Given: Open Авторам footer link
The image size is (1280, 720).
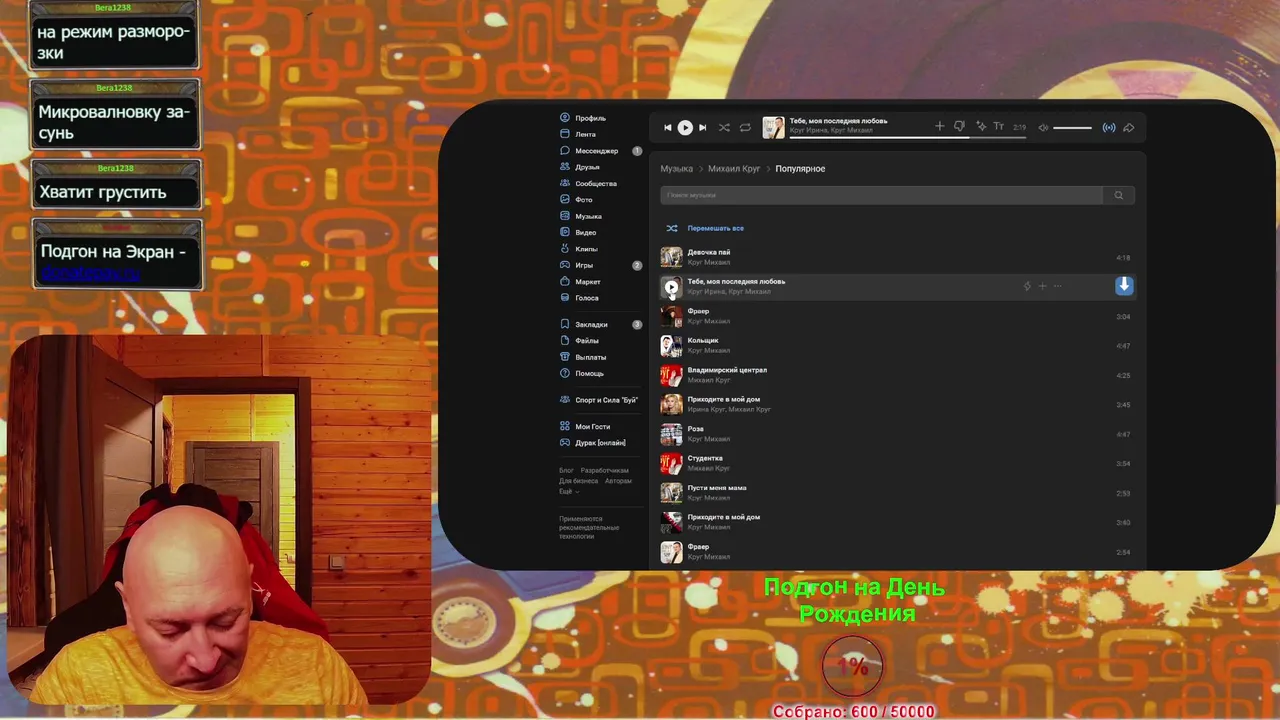Looking at the screenshot, I should (618, 481).
